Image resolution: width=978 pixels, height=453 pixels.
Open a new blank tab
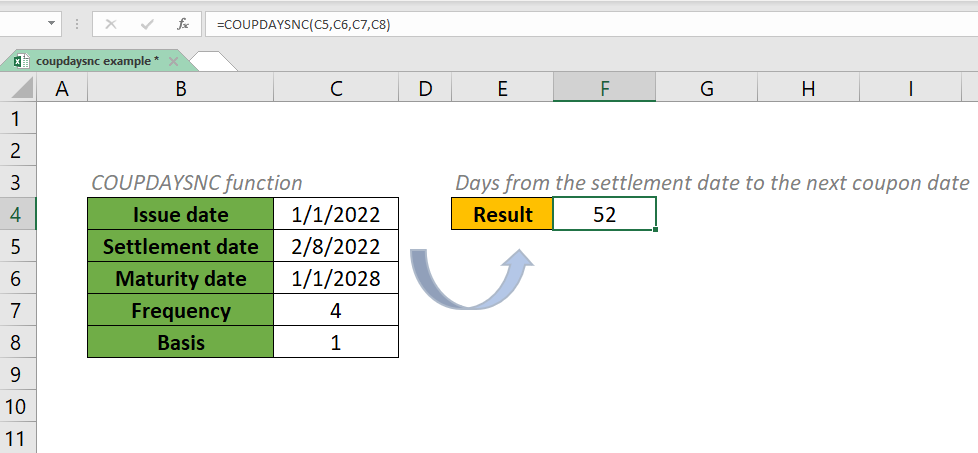[212, 61]
